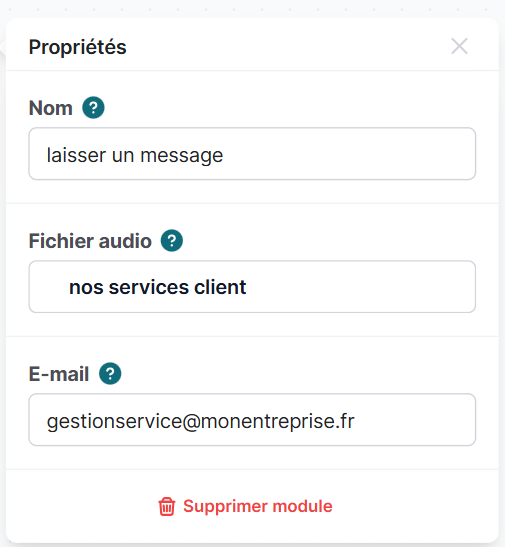The height and width of the screenshot is (547, 505).
Task: Click the word 'client' in audio field
Action: click(x=220, y=287)
